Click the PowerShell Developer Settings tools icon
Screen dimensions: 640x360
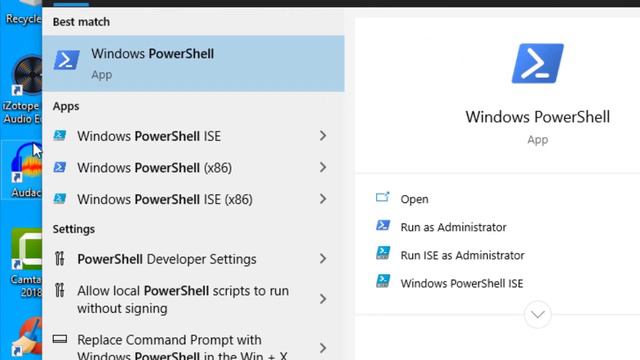(60, 258)
